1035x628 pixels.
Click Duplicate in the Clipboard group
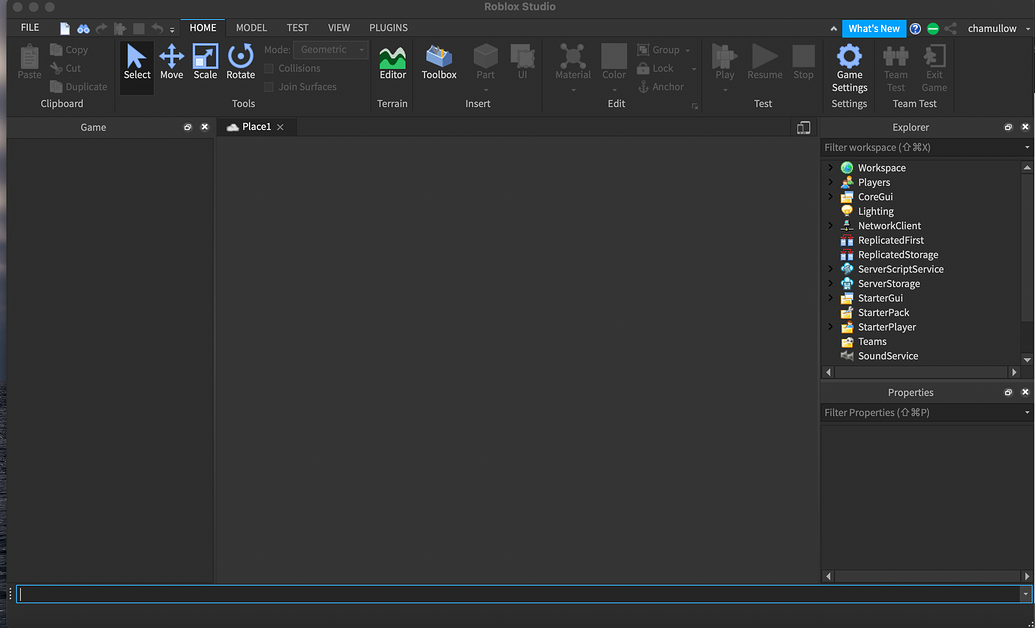79,87
